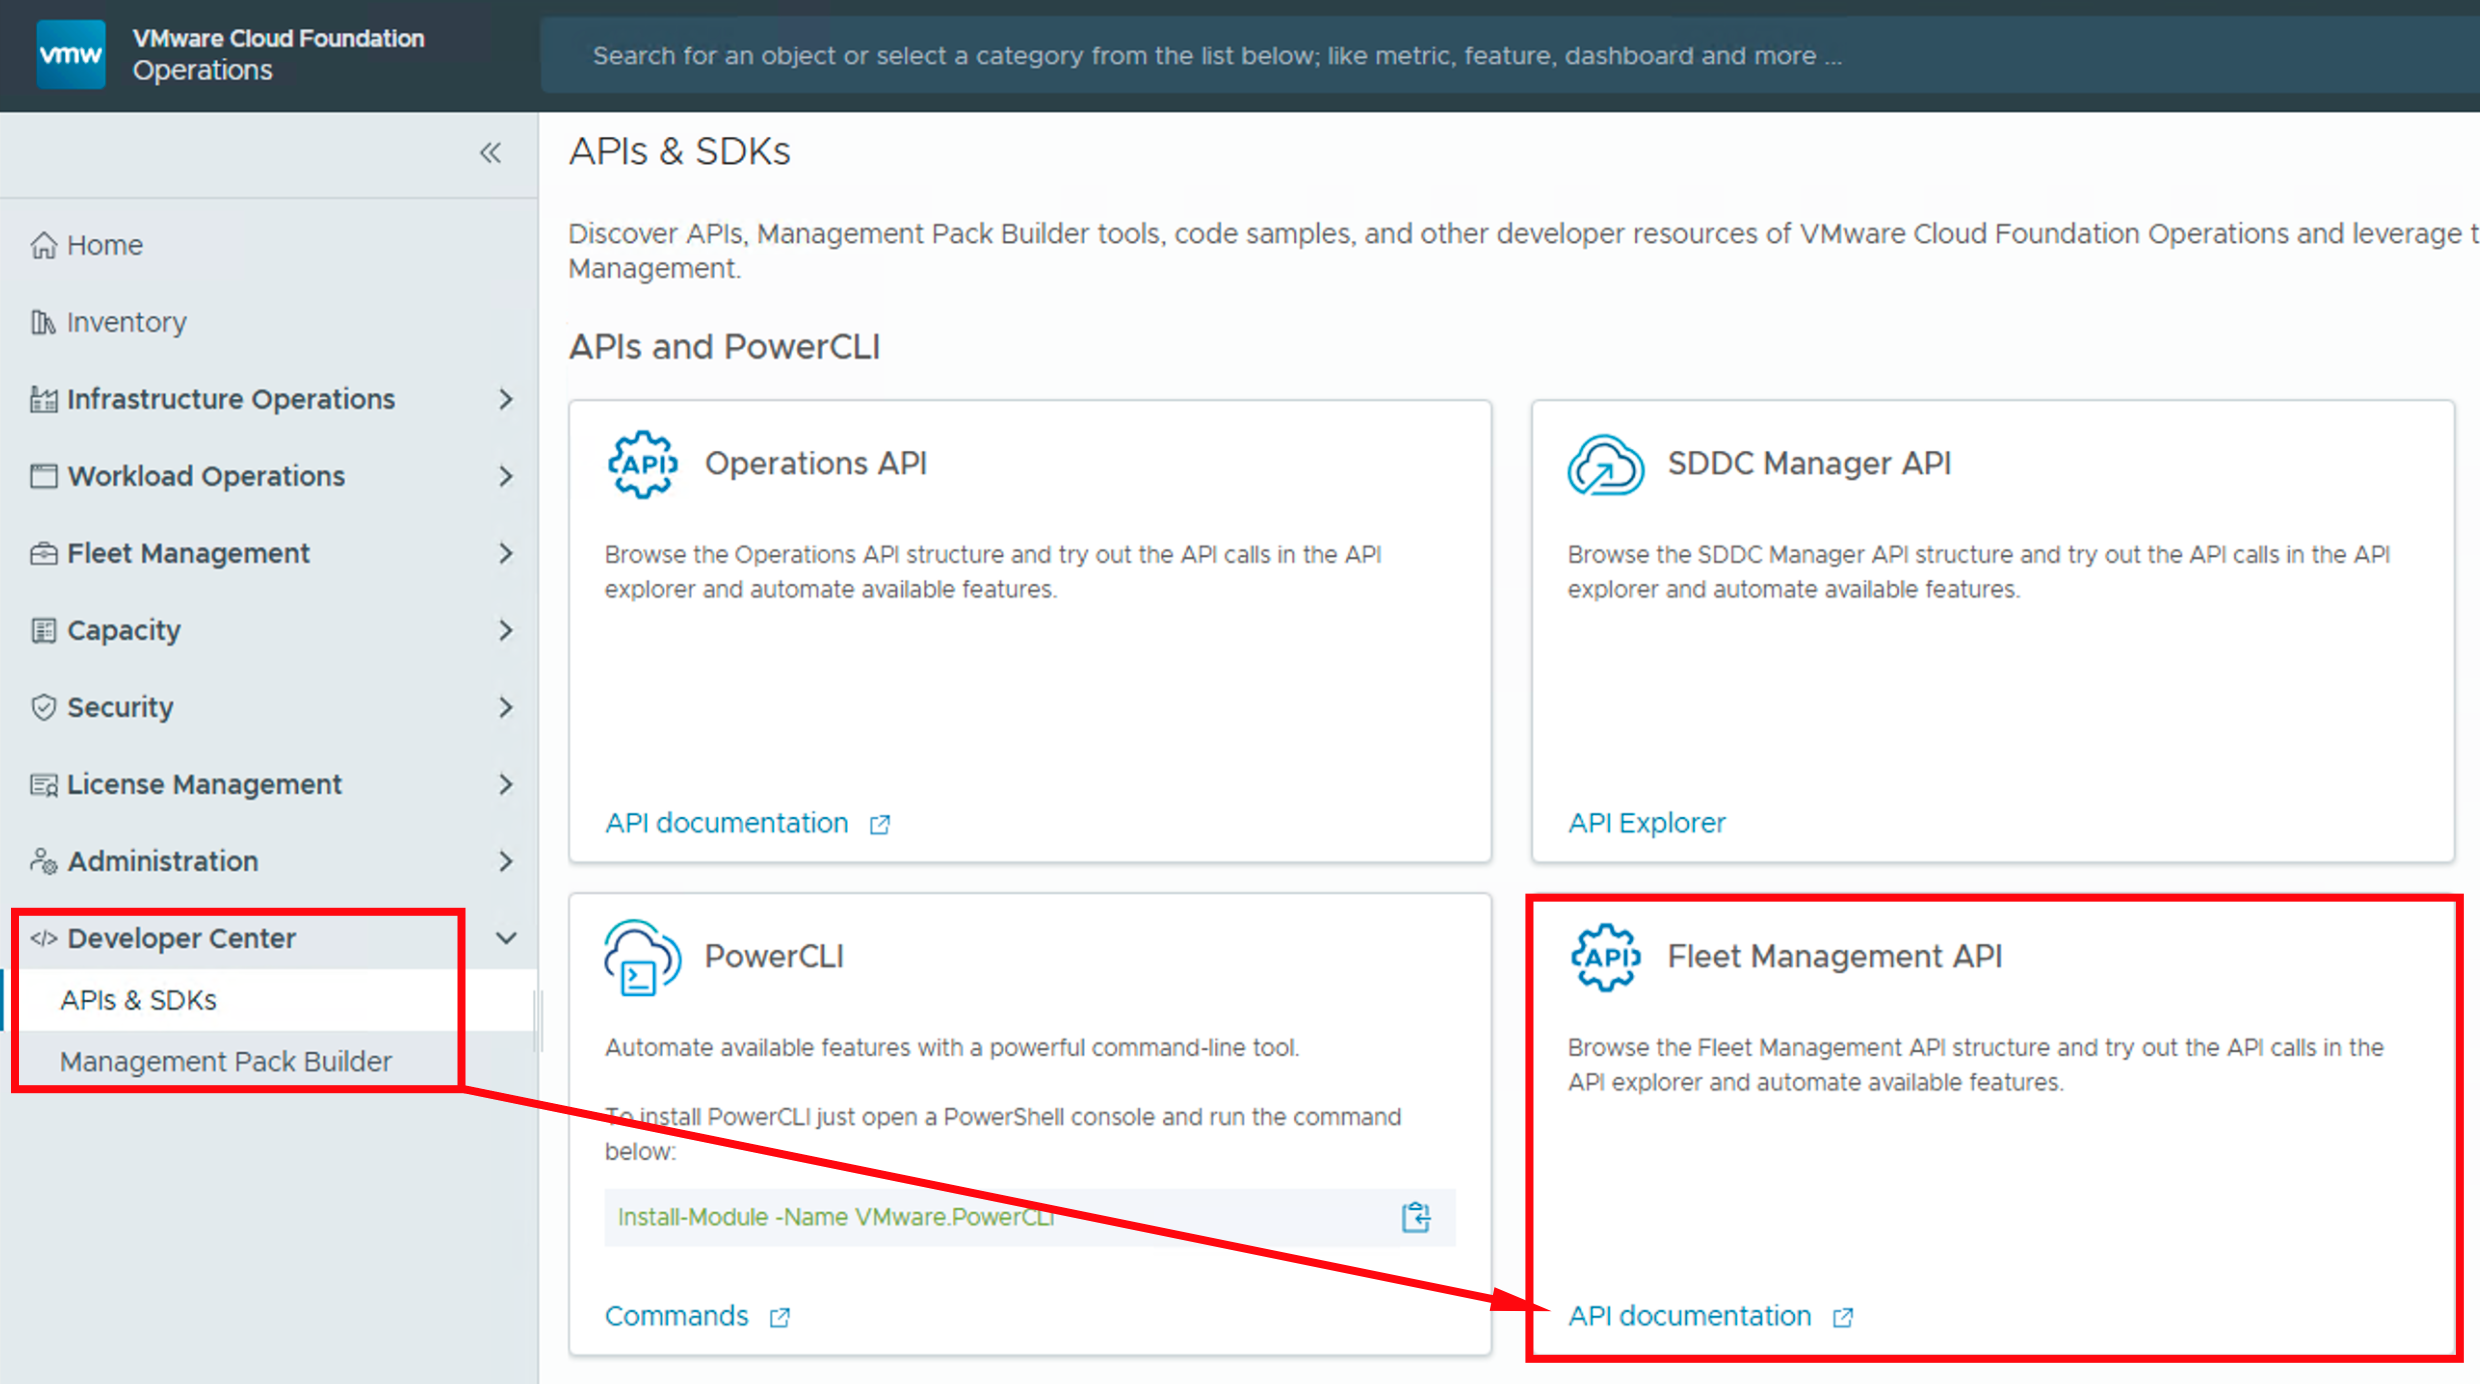Screen dimensions: 2480x1384
Task: Open Operations API documentation link
Action: 727,823
